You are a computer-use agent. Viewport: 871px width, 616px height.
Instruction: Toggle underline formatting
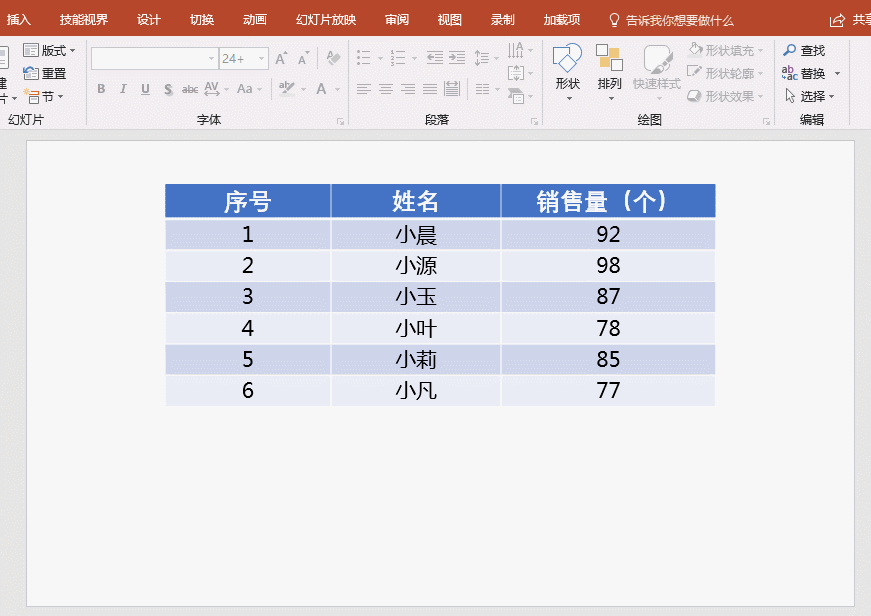[145, 89]
